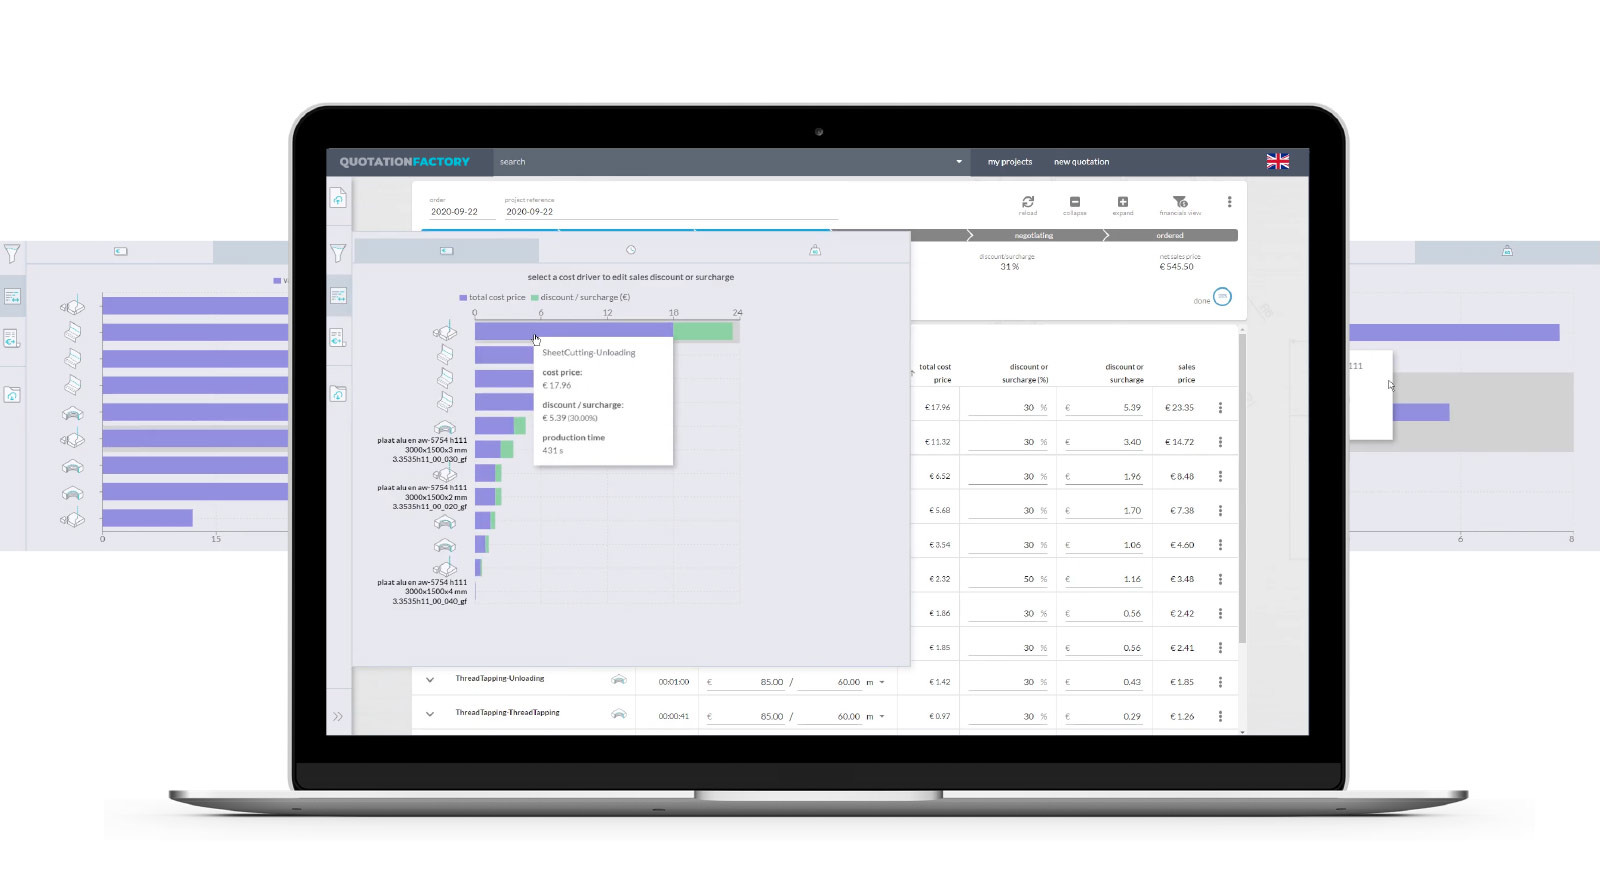Click the new quotation menu item

pos(1081,162)
